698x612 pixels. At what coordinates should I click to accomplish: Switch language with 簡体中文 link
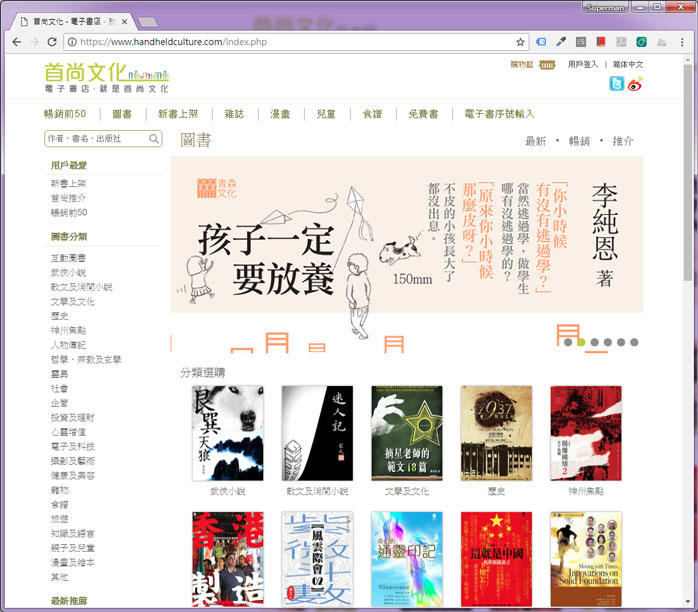pos(628,65)
